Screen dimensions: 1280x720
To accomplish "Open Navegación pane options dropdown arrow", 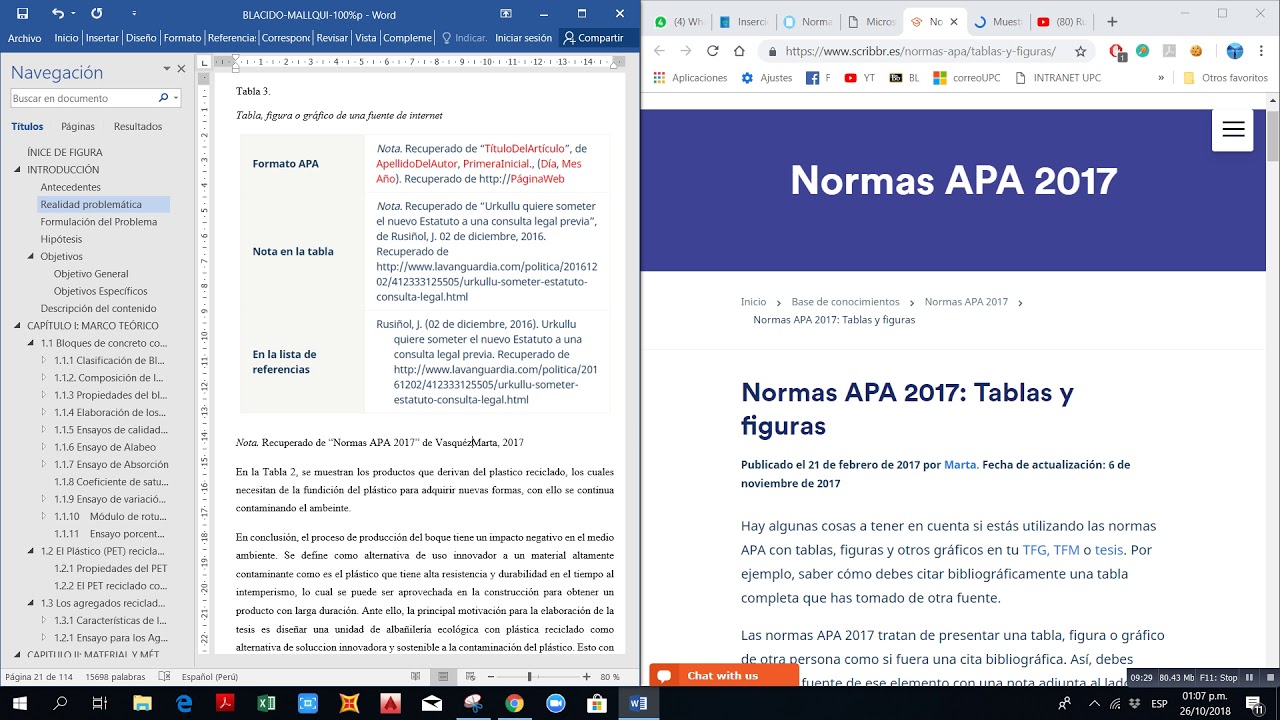I will tap(166, 69).
